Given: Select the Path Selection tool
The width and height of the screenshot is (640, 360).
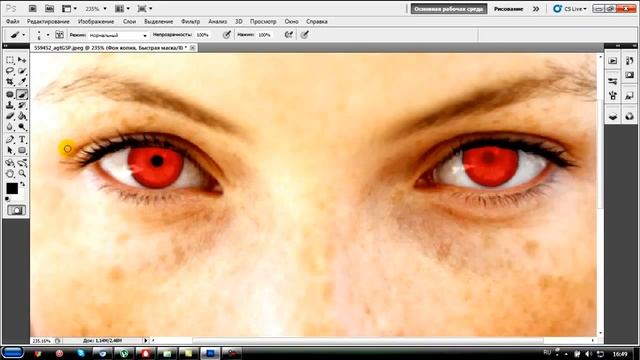Looking at the screenshot, I should [10, 151].
